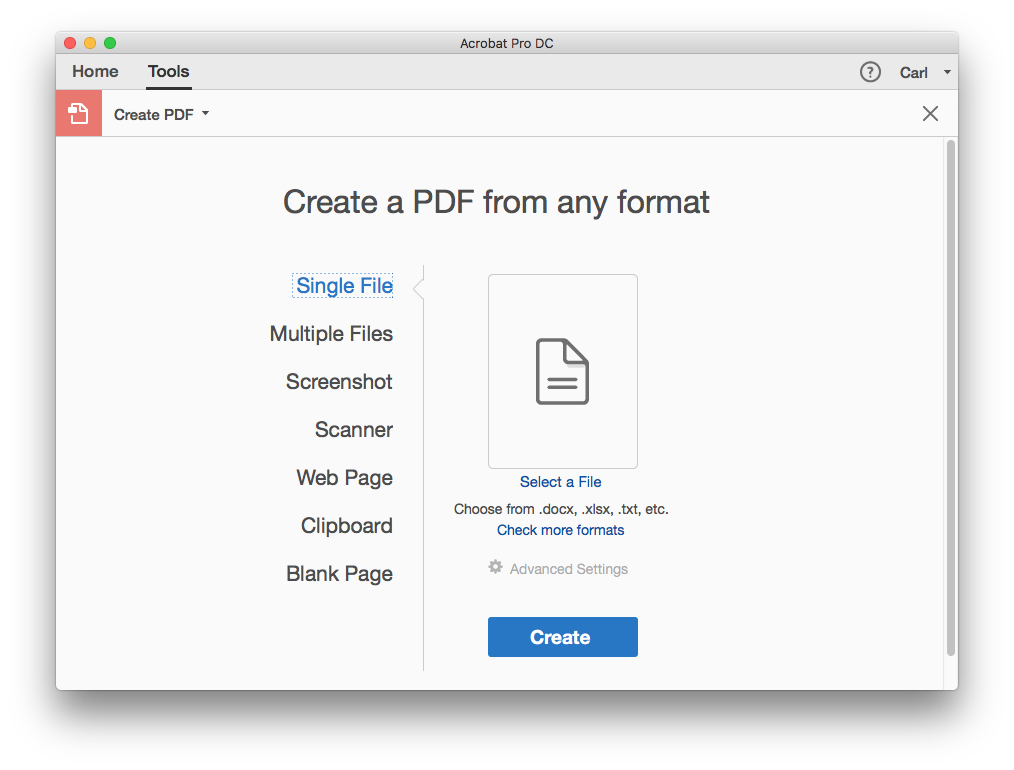Screen dimensions: 1014x770
Task: Expand the Create PDF dropdown arrow
Action: [x=206, y=114]
